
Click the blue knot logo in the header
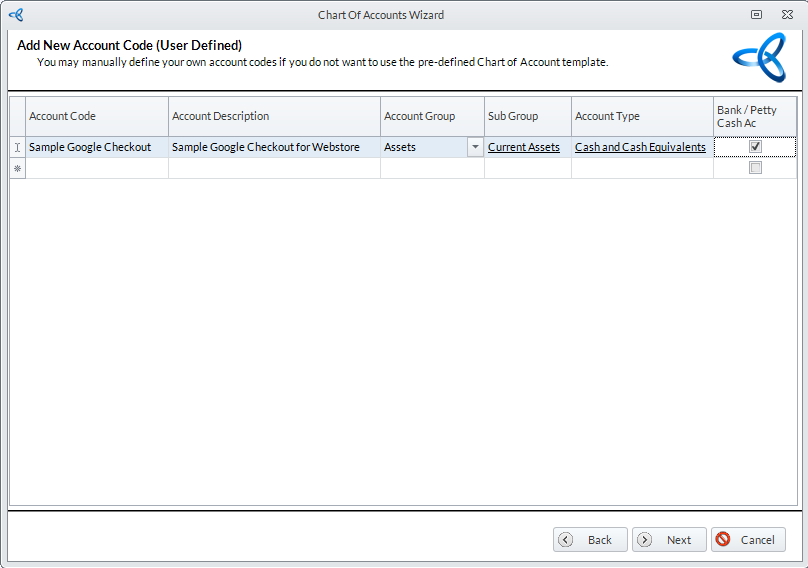[x=760, y=57]
